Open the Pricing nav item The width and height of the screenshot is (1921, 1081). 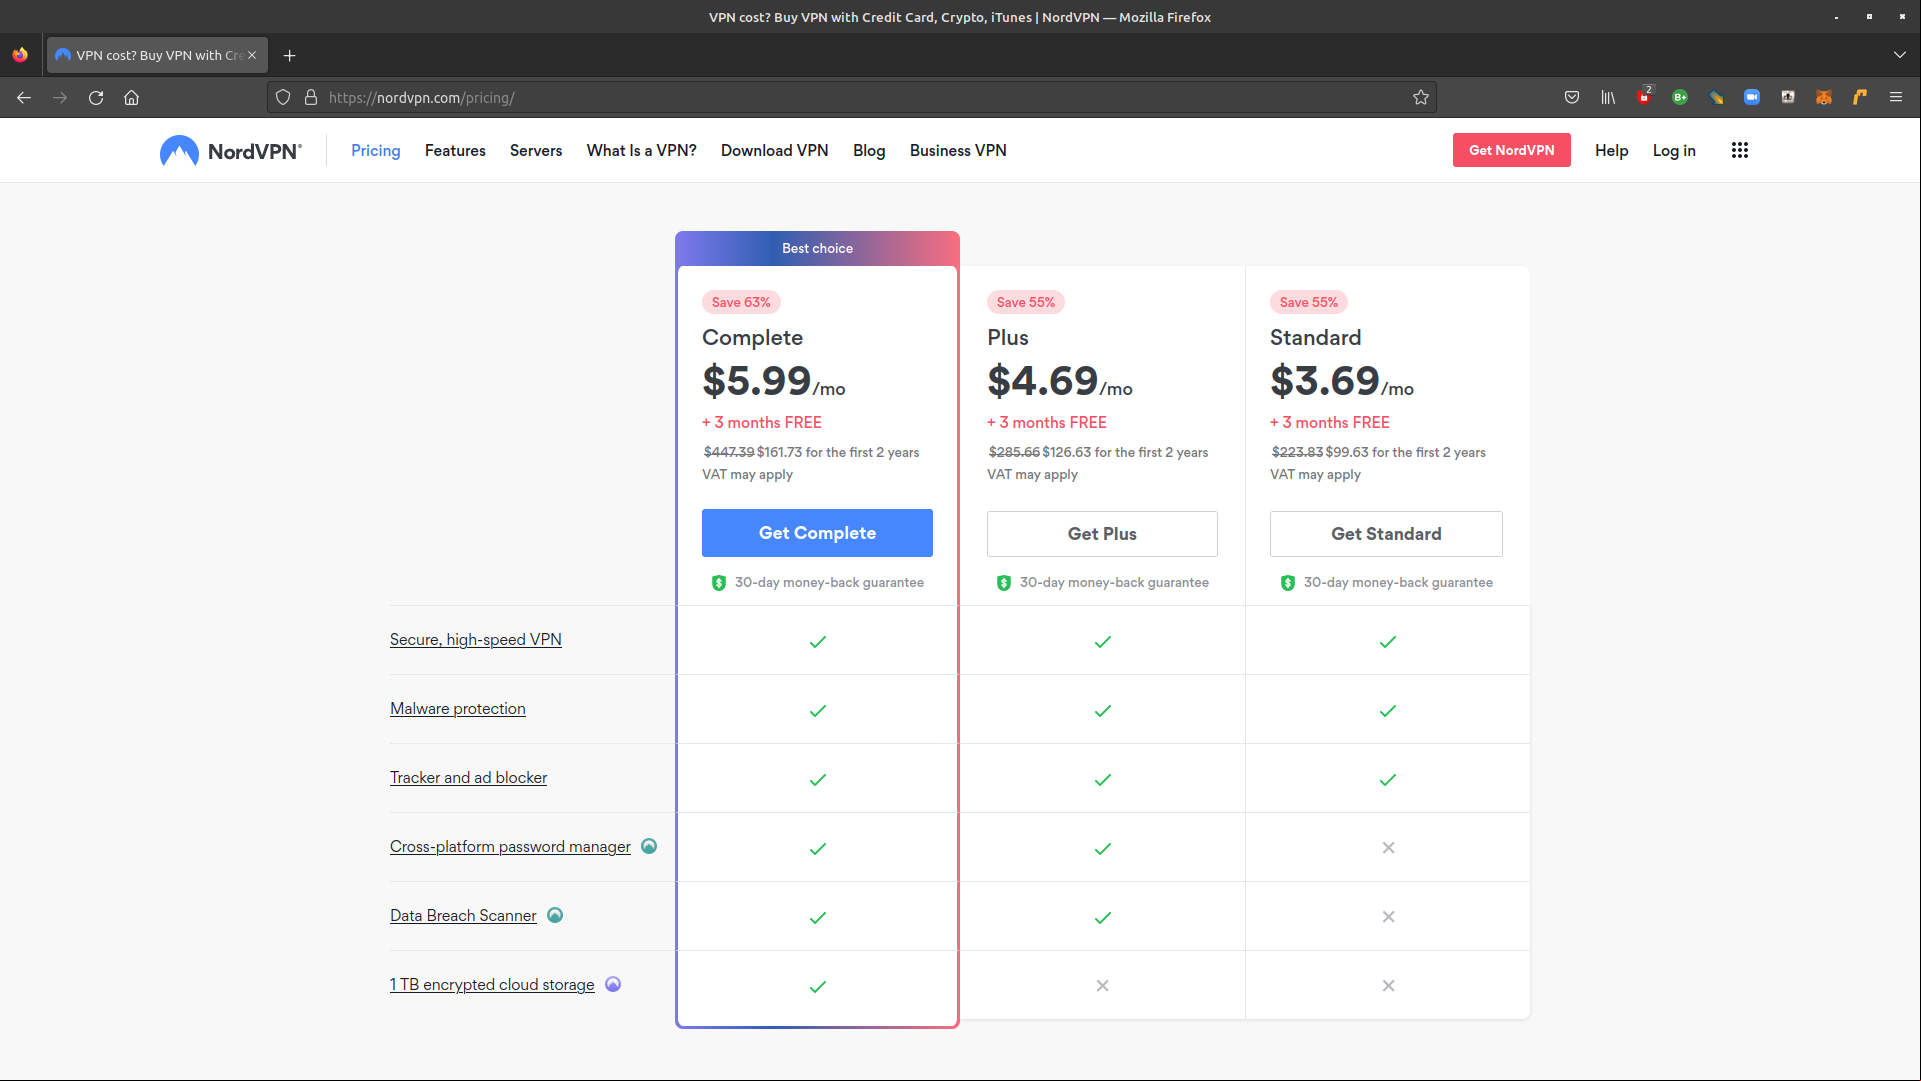coord(376,150)
